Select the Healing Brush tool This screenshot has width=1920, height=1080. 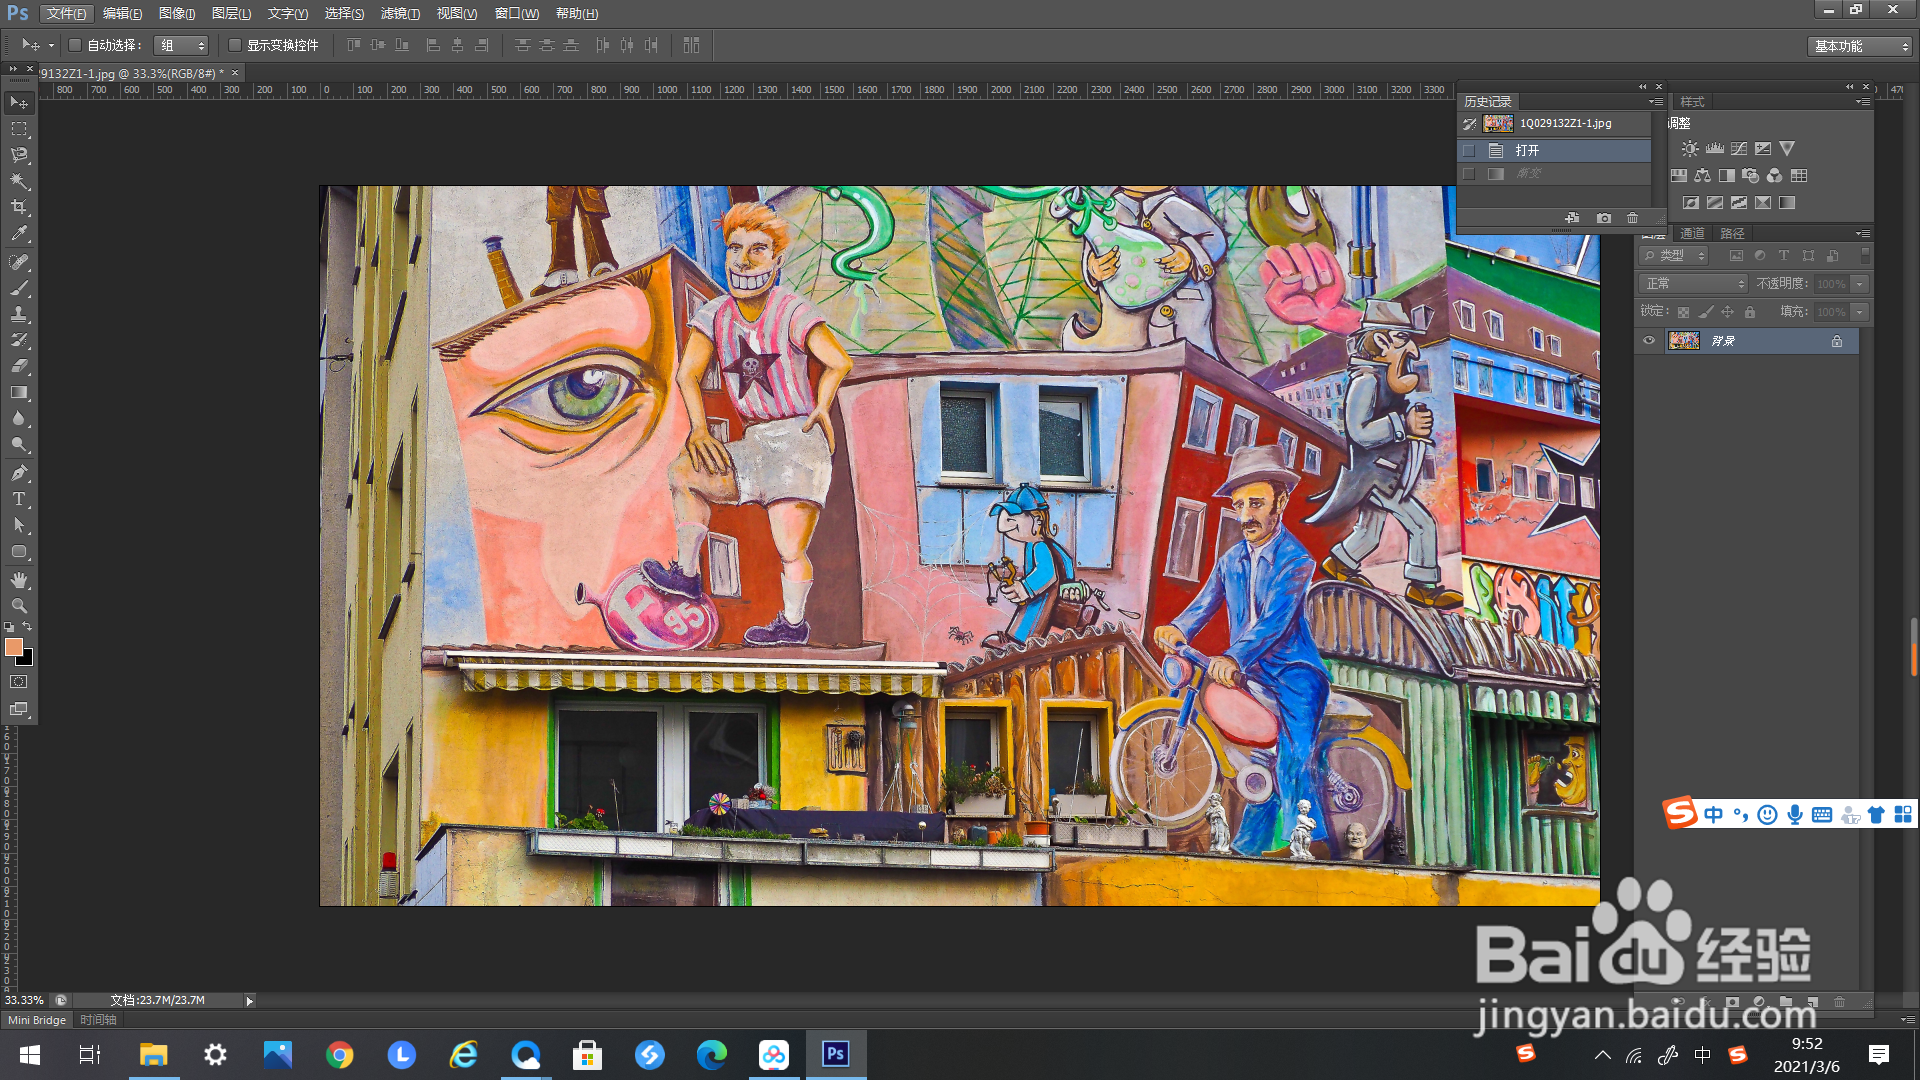tap(19, 262)
